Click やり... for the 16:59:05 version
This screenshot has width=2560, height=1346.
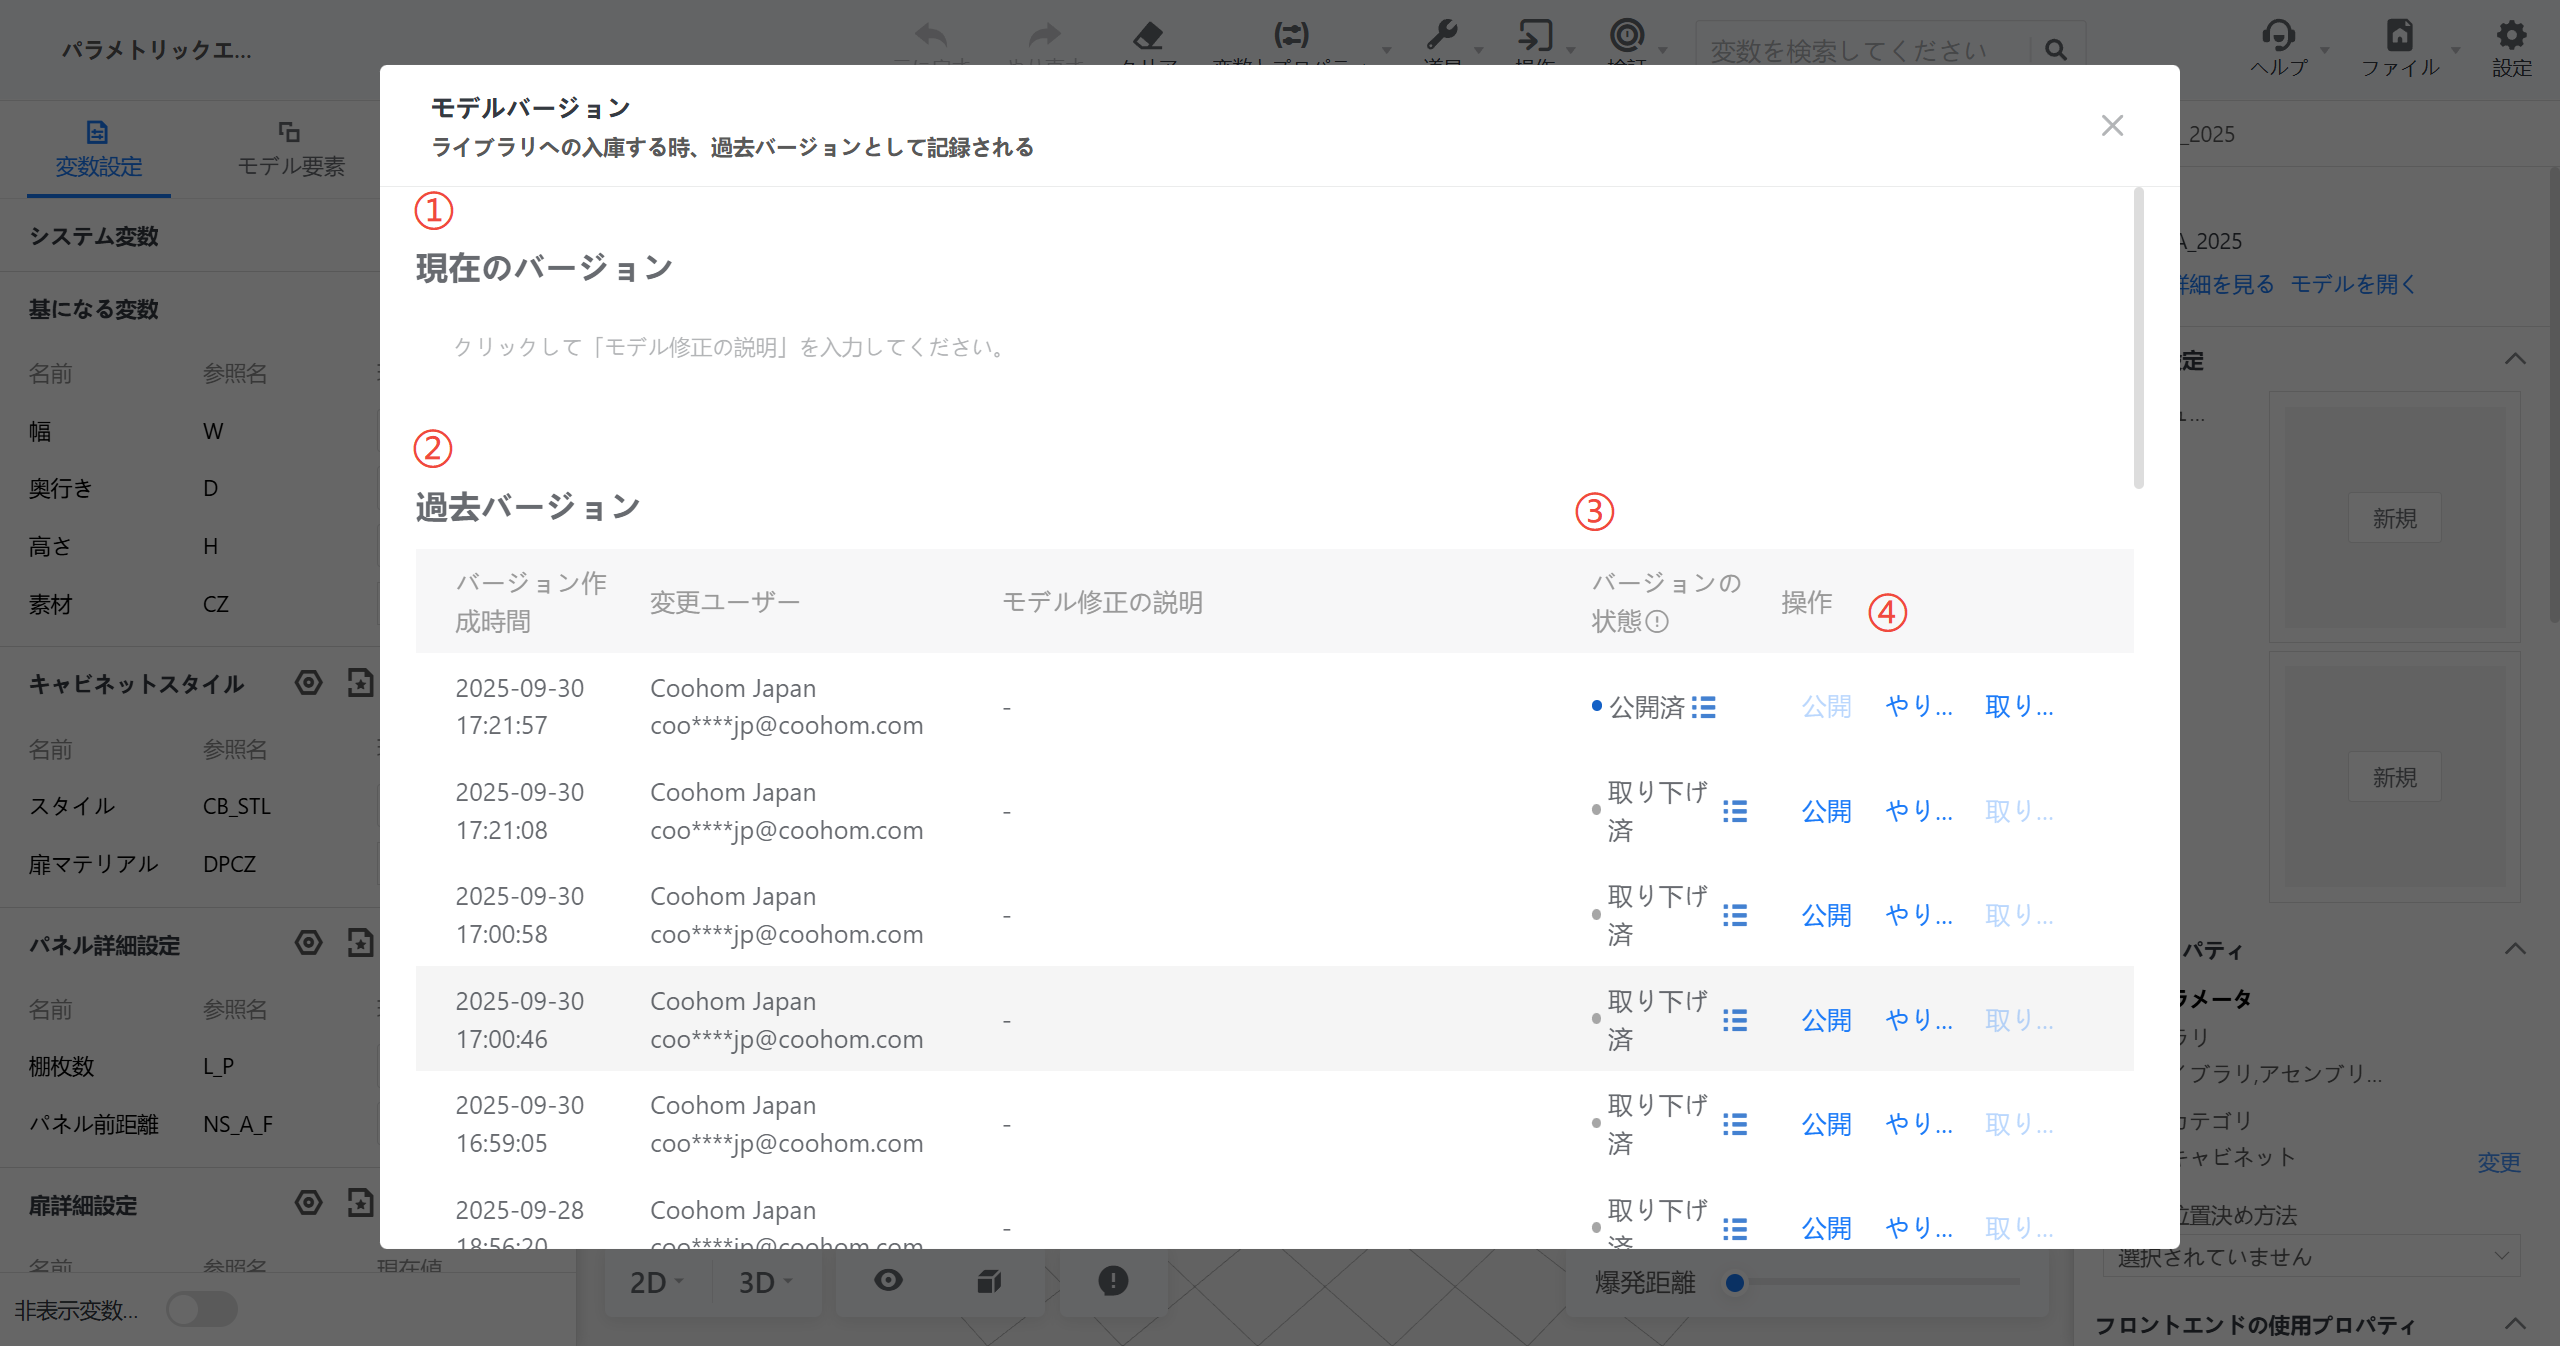(x=1919, y=1124)
